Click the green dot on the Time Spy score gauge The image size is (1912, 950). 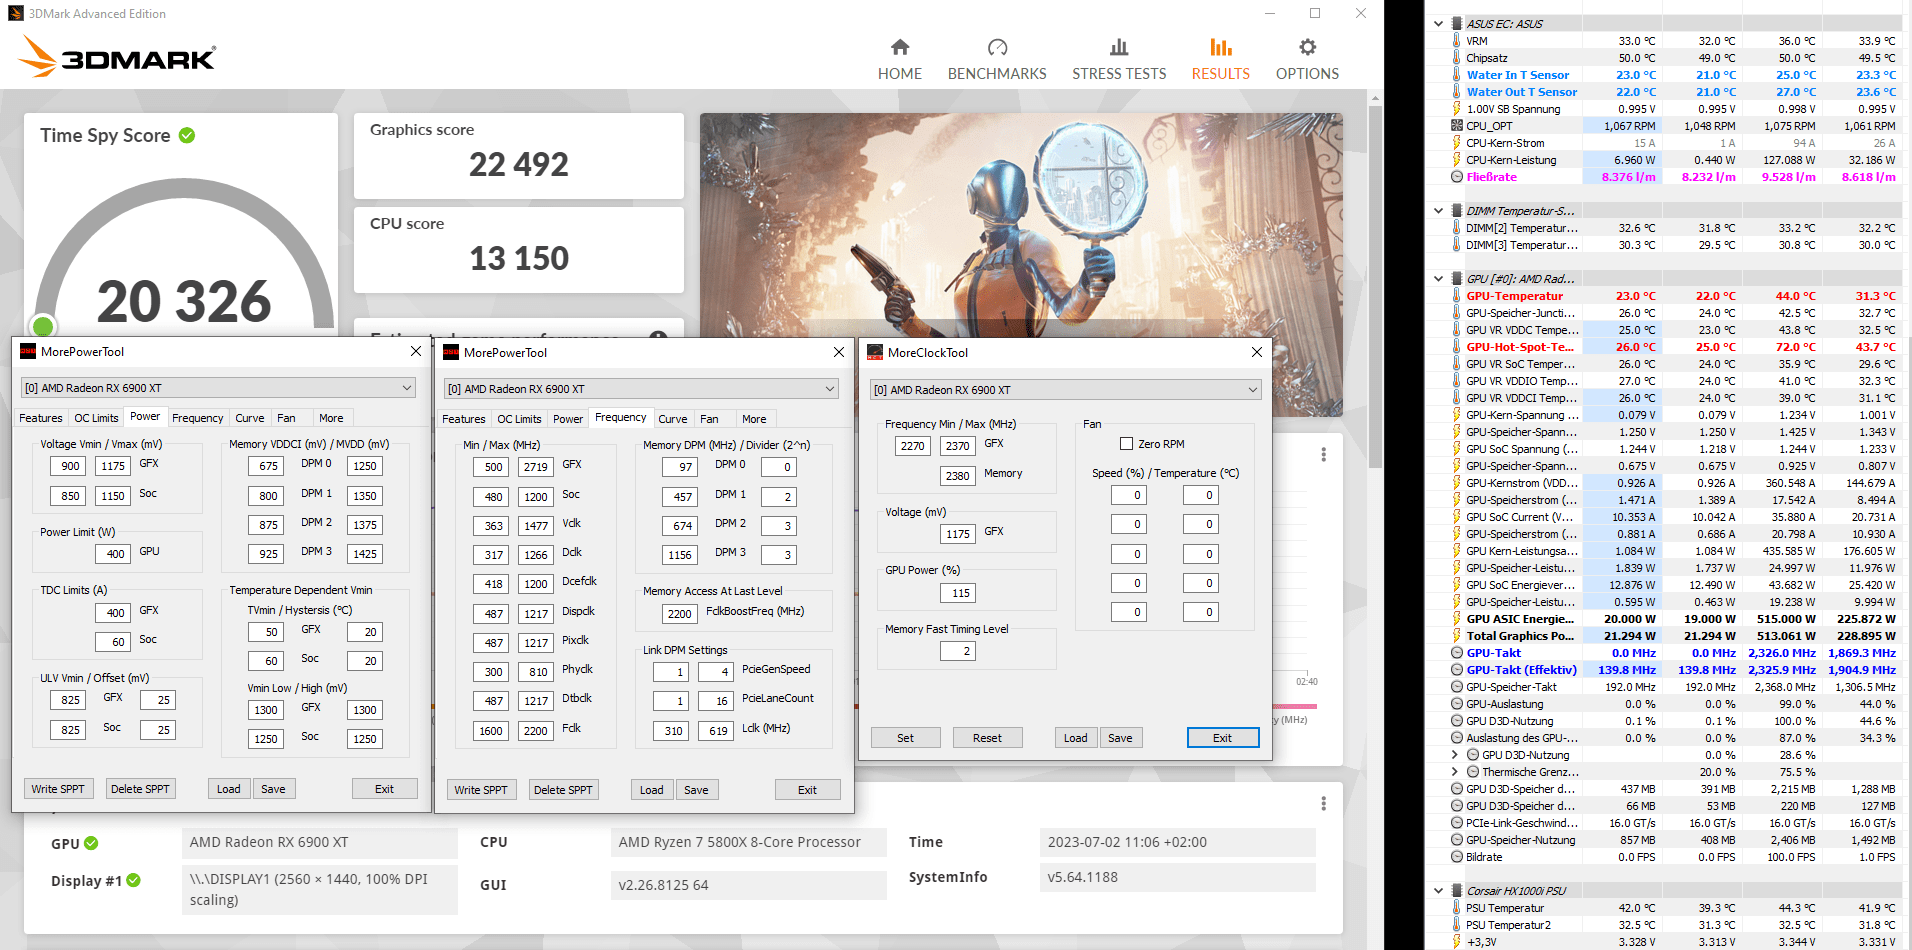pyautogui.click(x=43, y=326)
